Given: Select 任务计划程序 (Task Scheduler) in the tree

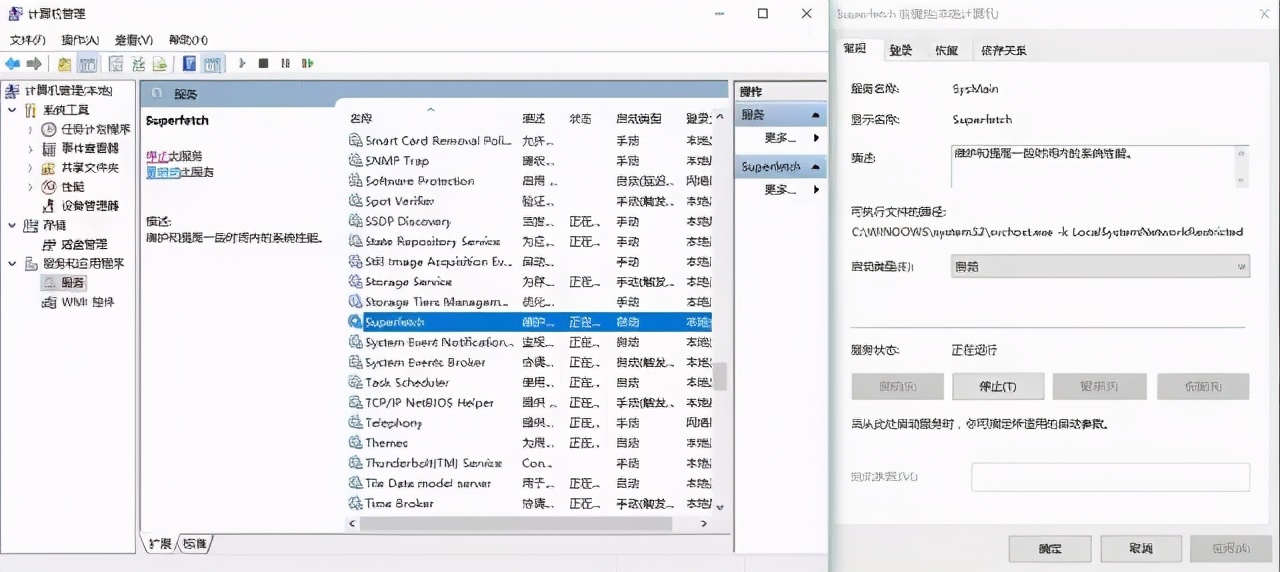Looking at the screenshot, I should (x=96, y=129).
